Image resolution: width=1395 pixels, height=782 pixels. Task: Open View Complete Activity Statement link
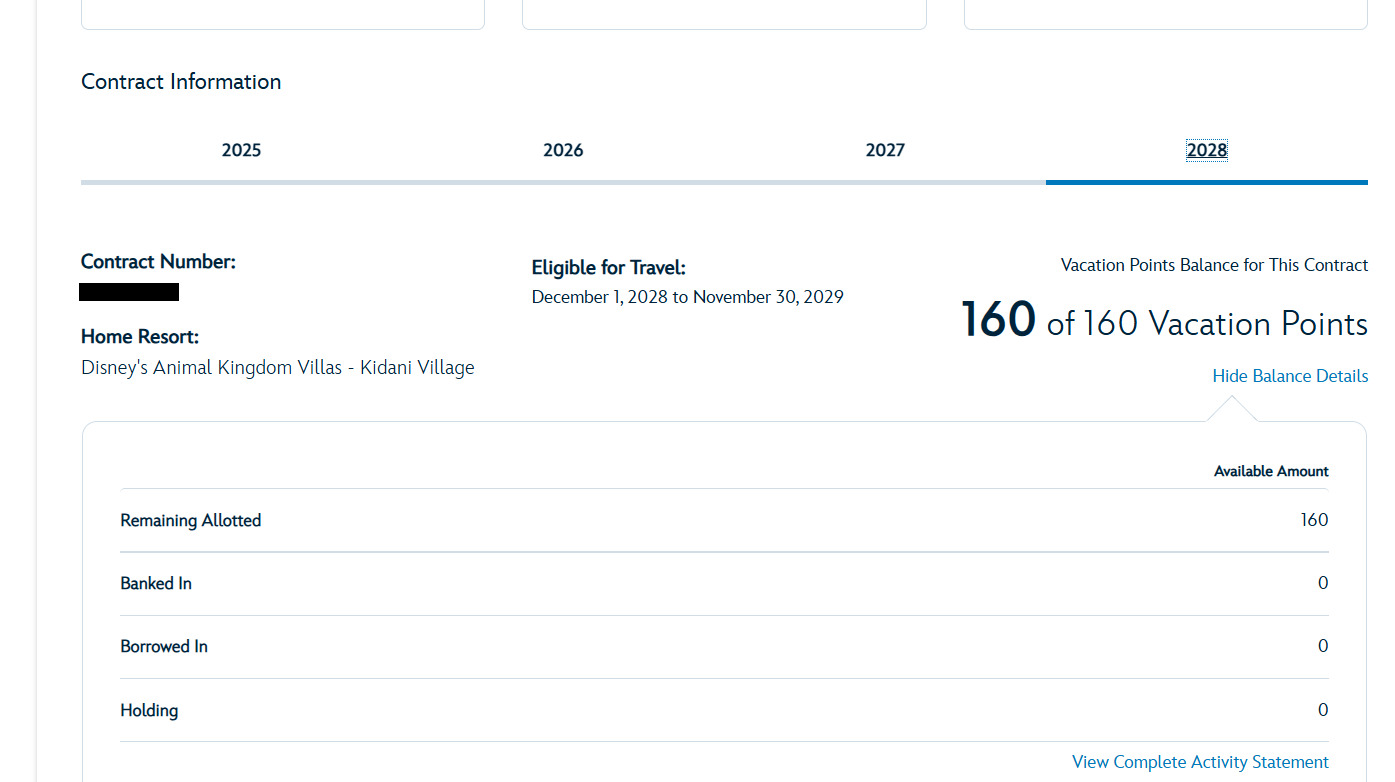[x=1200, y=762]
